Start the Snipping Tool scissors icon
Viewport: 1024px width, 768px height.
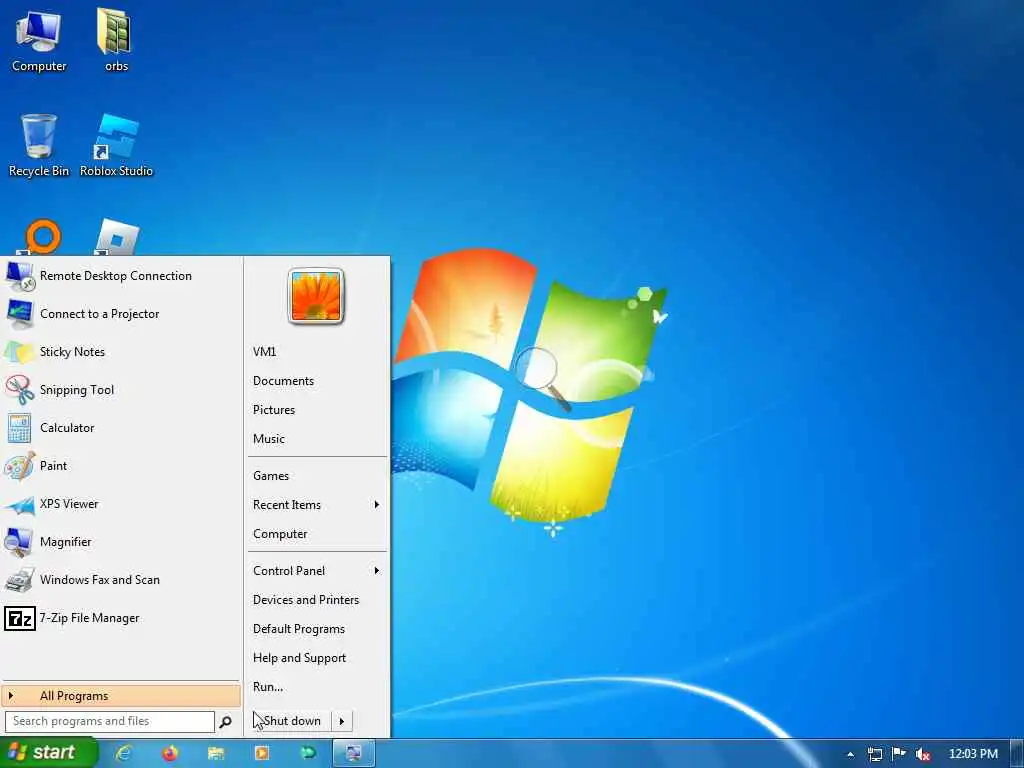point(20,390)
